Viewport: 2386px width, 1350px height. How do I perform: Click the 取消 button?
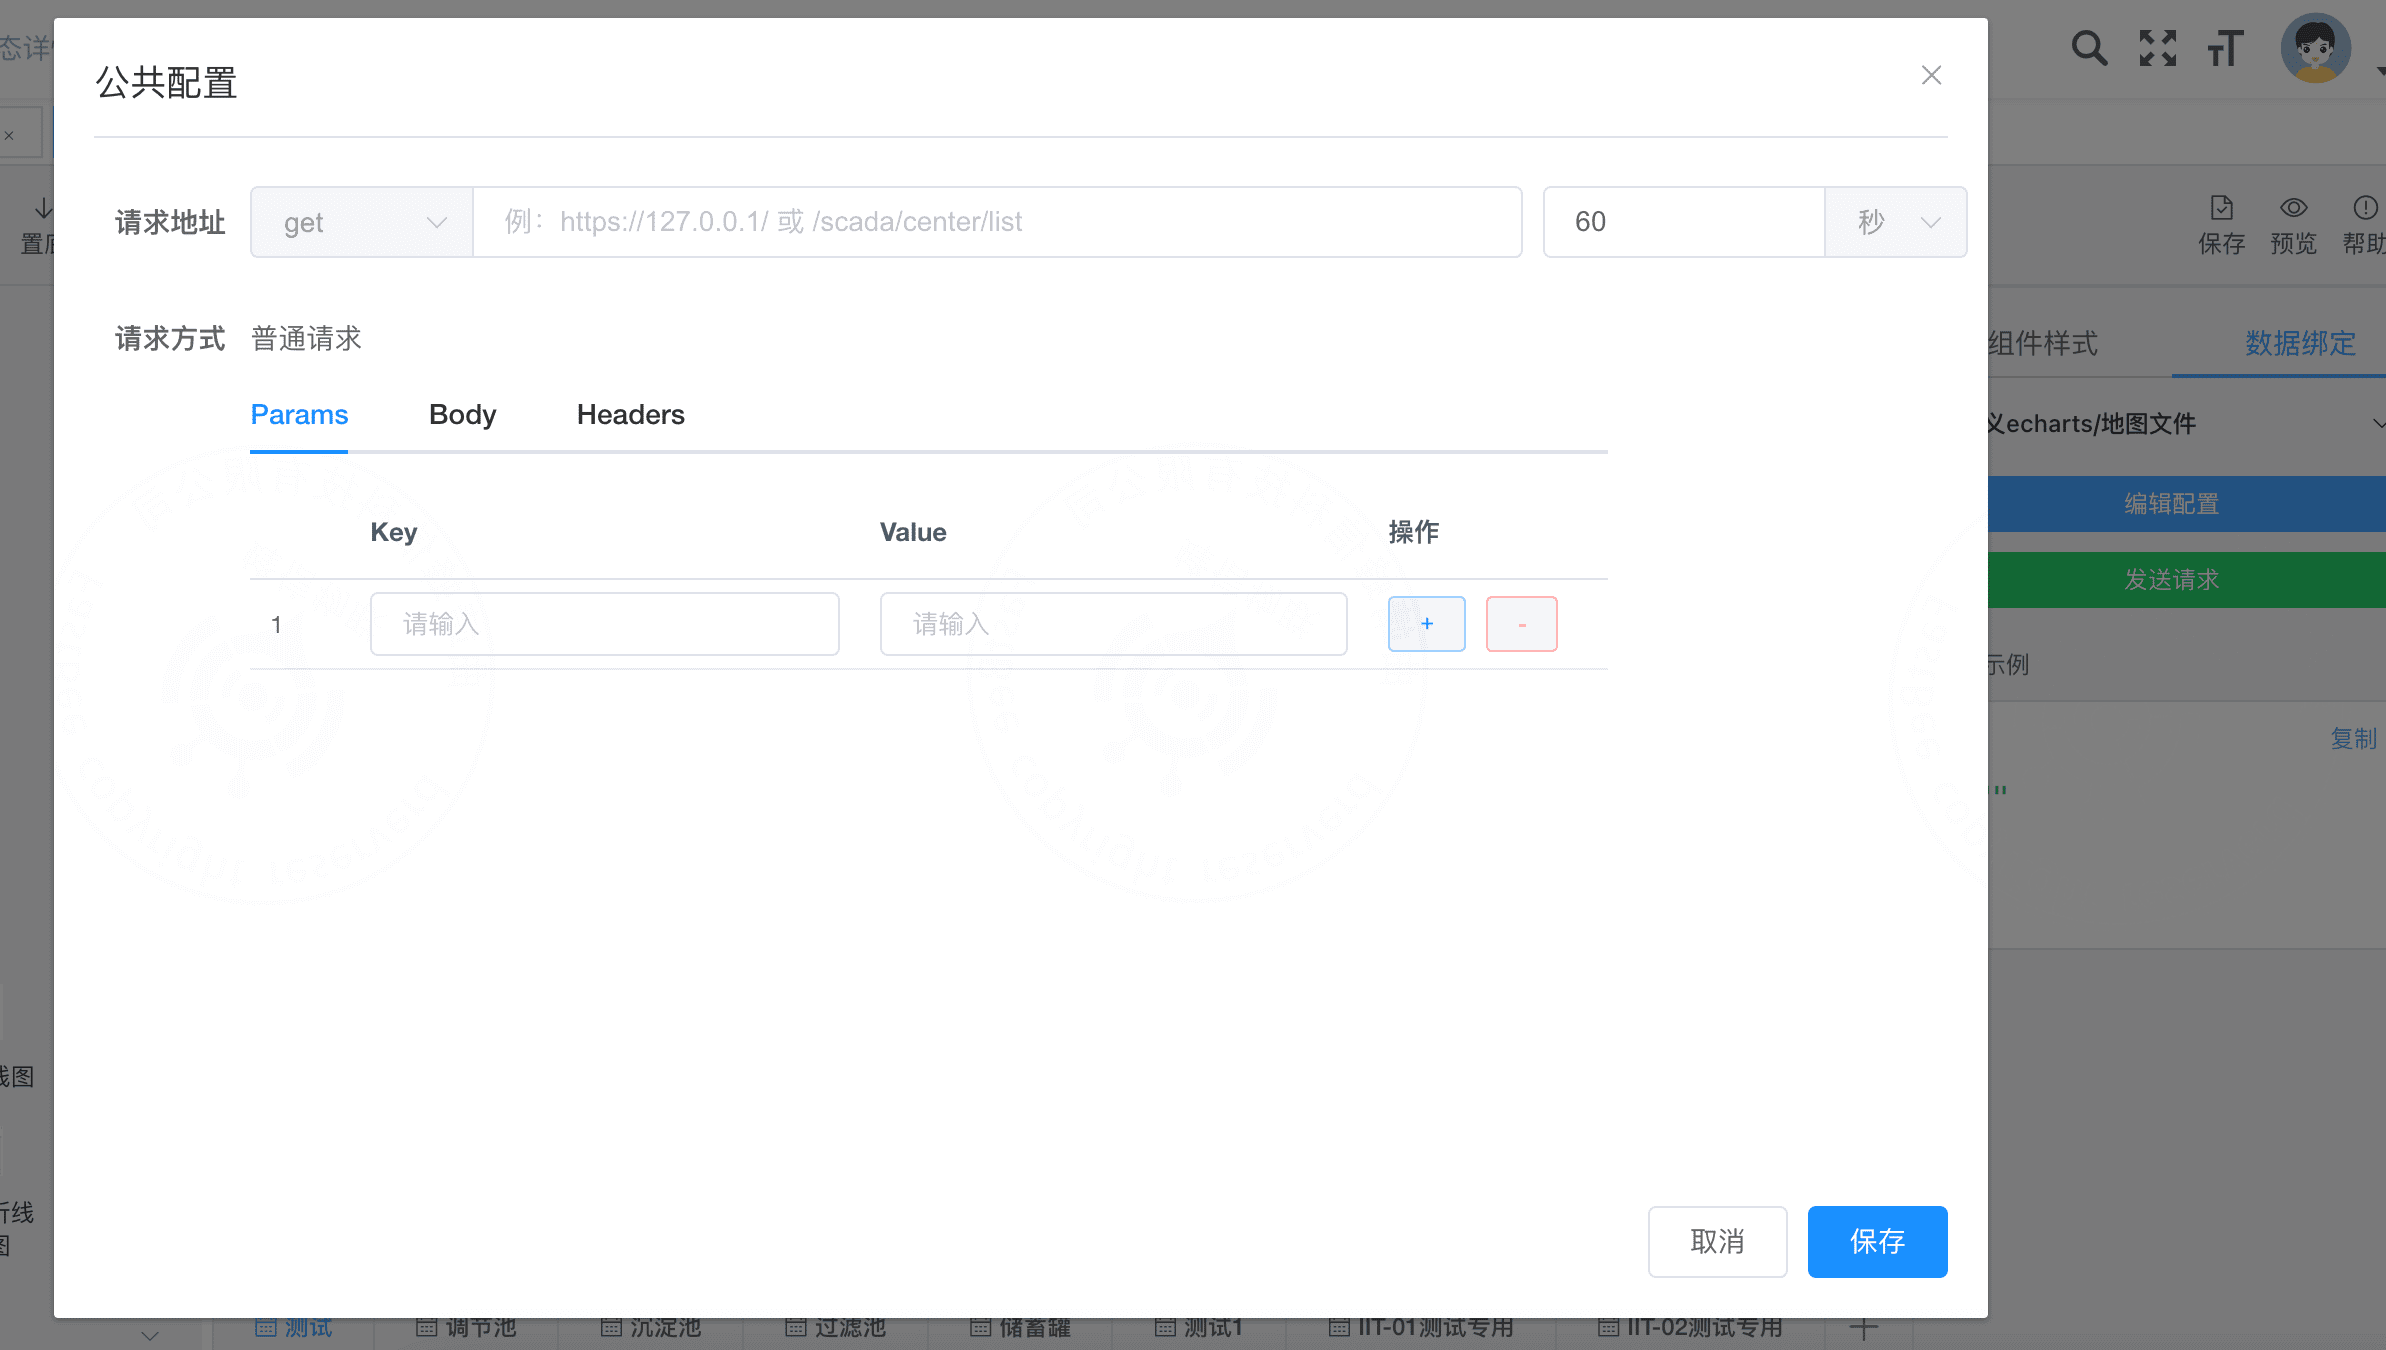(x=1717, y=1241)
